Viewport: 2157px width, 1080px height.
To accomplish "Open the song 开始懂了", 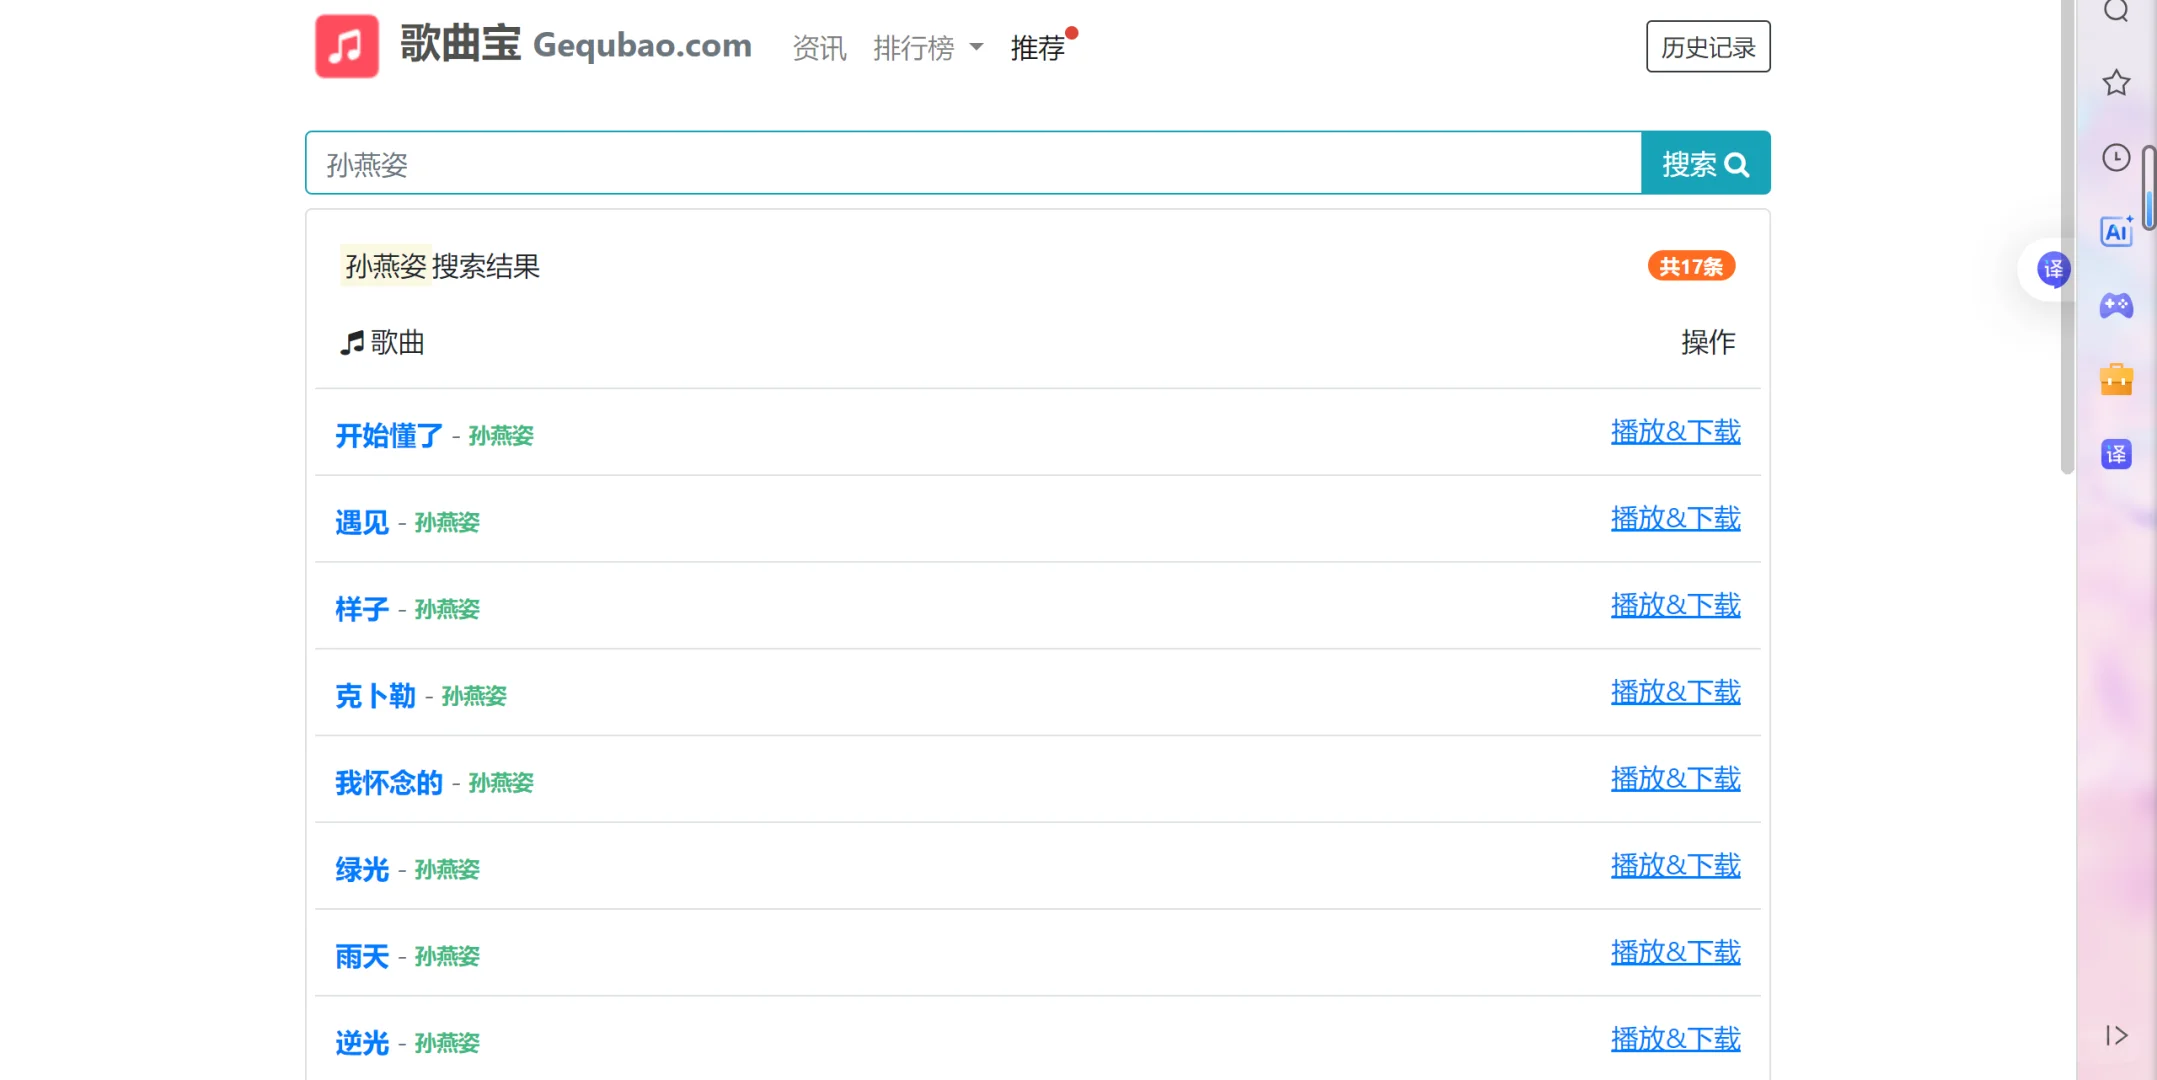I will click(389, 436).
